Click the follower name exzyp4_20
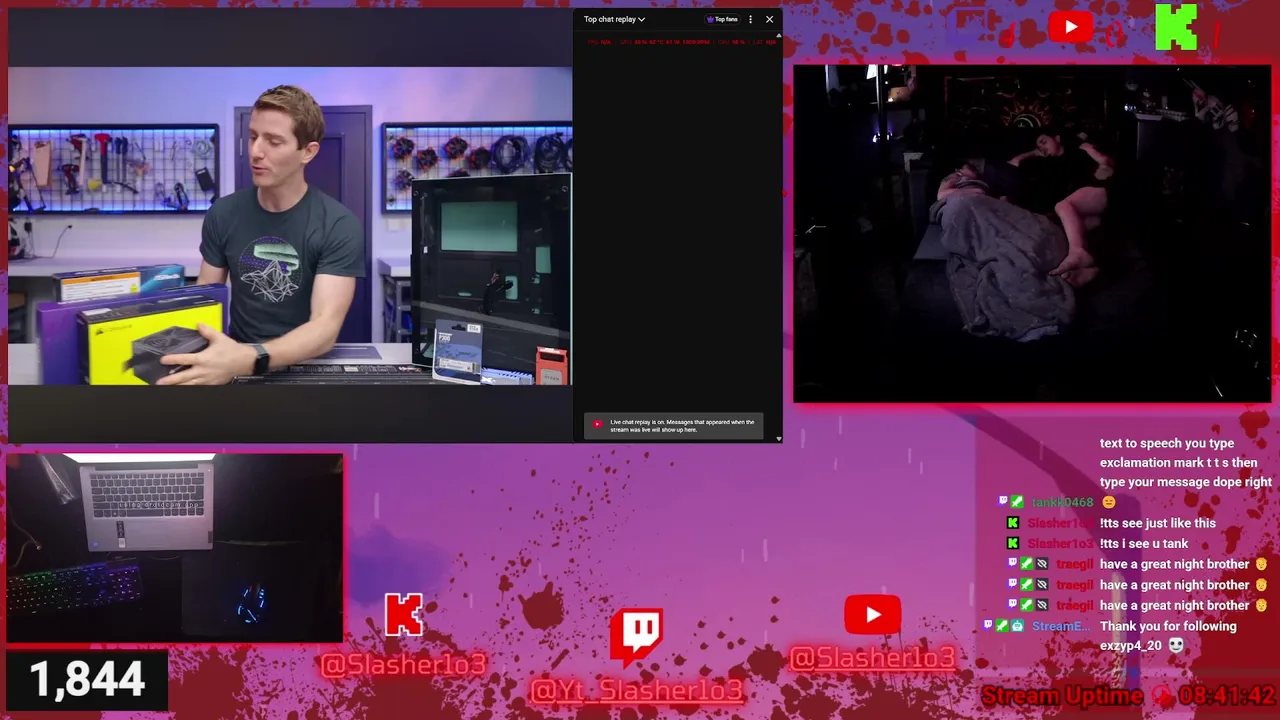The height and width of the screenshot is (720, 1280). coord(1131,646)
